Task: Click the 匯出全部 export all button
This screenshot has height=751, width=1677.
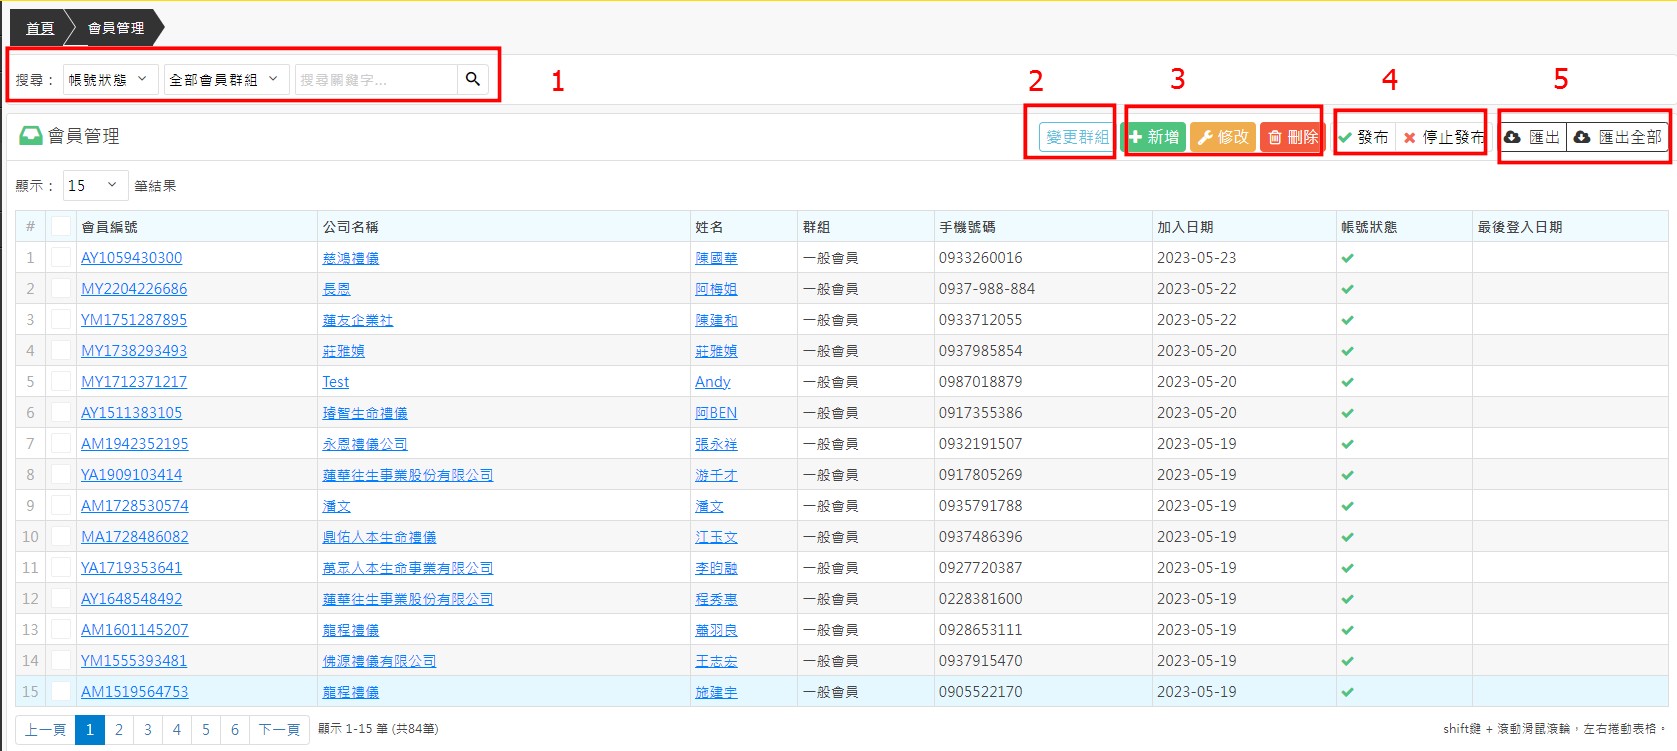Action: pyautogui.click(x=1617, y=137)
